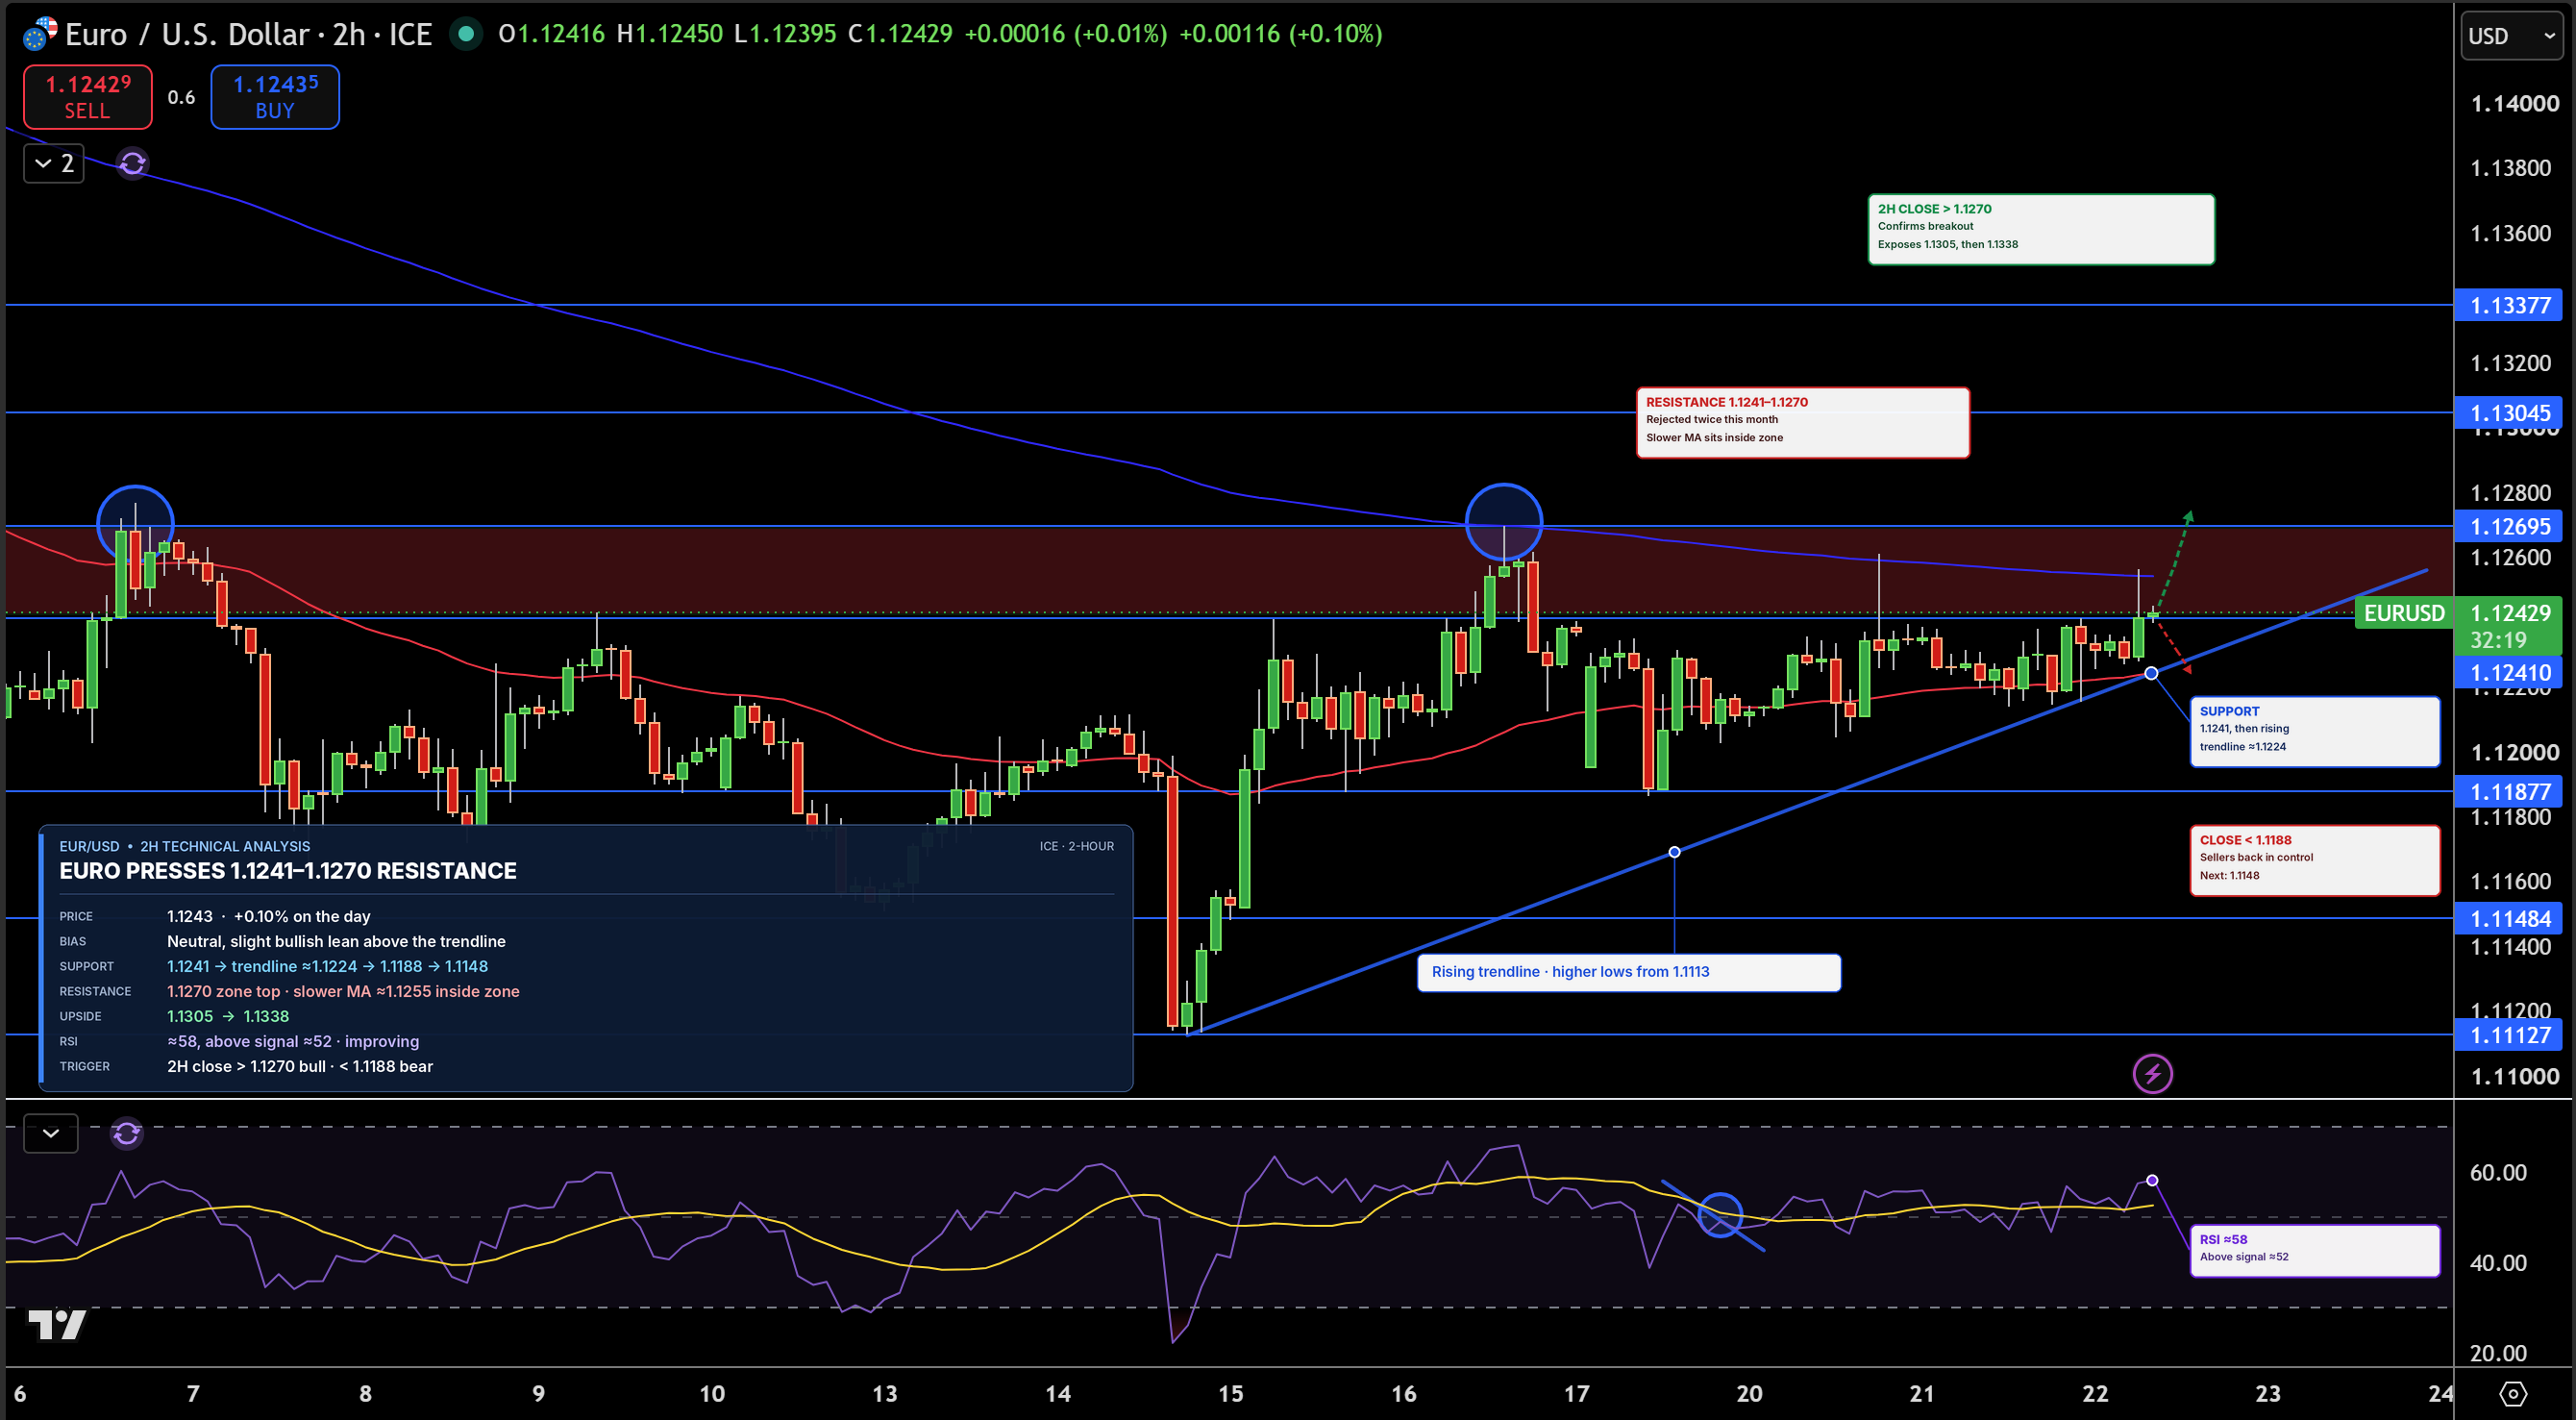Viewport: 2576px width, 1420px height.
Task: Click the TradingView logo
Action: click(x=57, y=1324)
